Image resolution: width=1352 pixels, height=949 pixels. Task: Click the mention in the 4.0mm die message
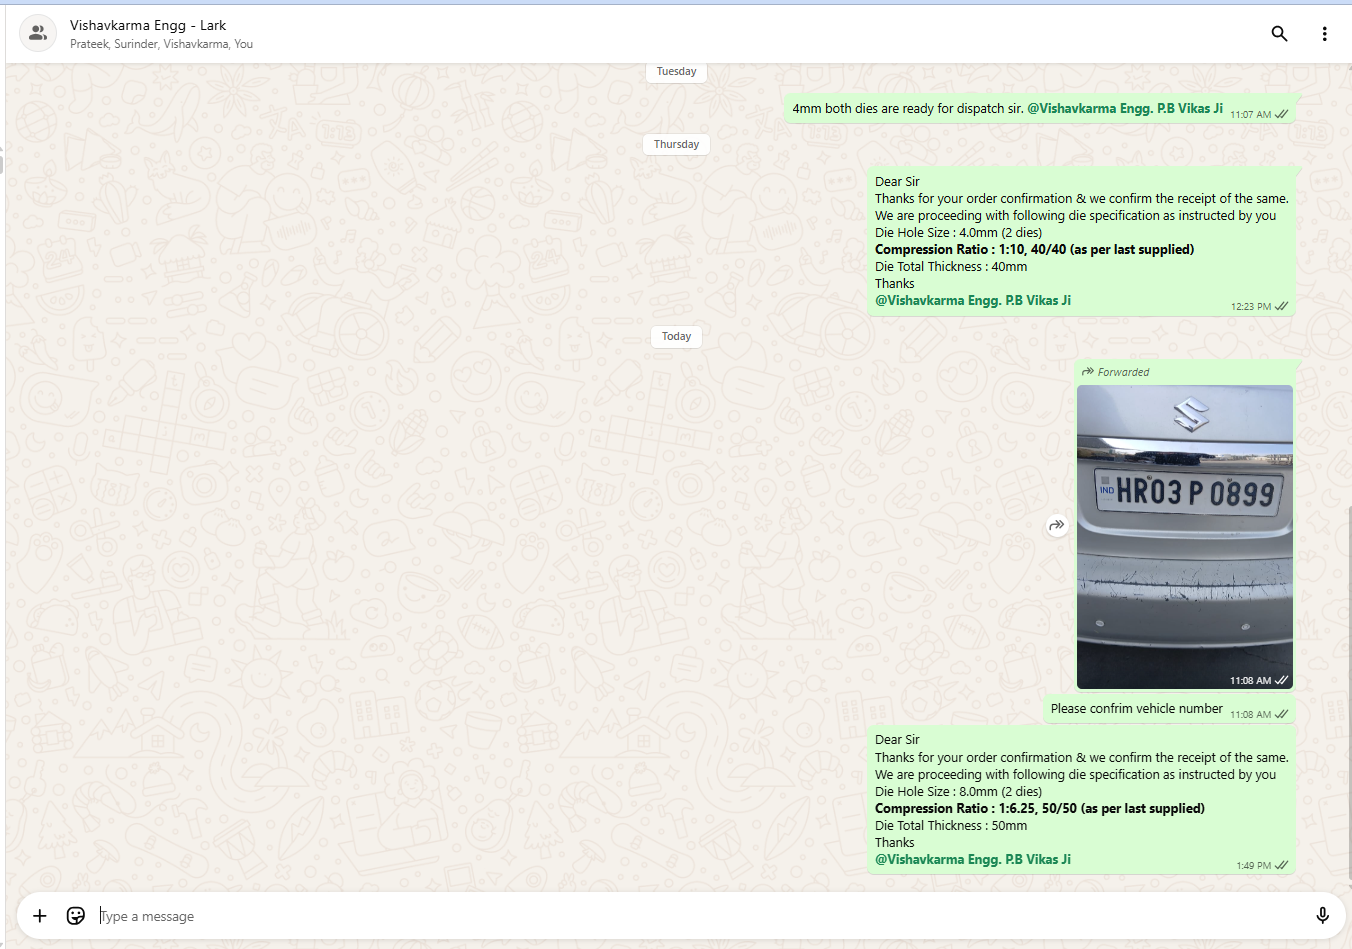[972, 300]
